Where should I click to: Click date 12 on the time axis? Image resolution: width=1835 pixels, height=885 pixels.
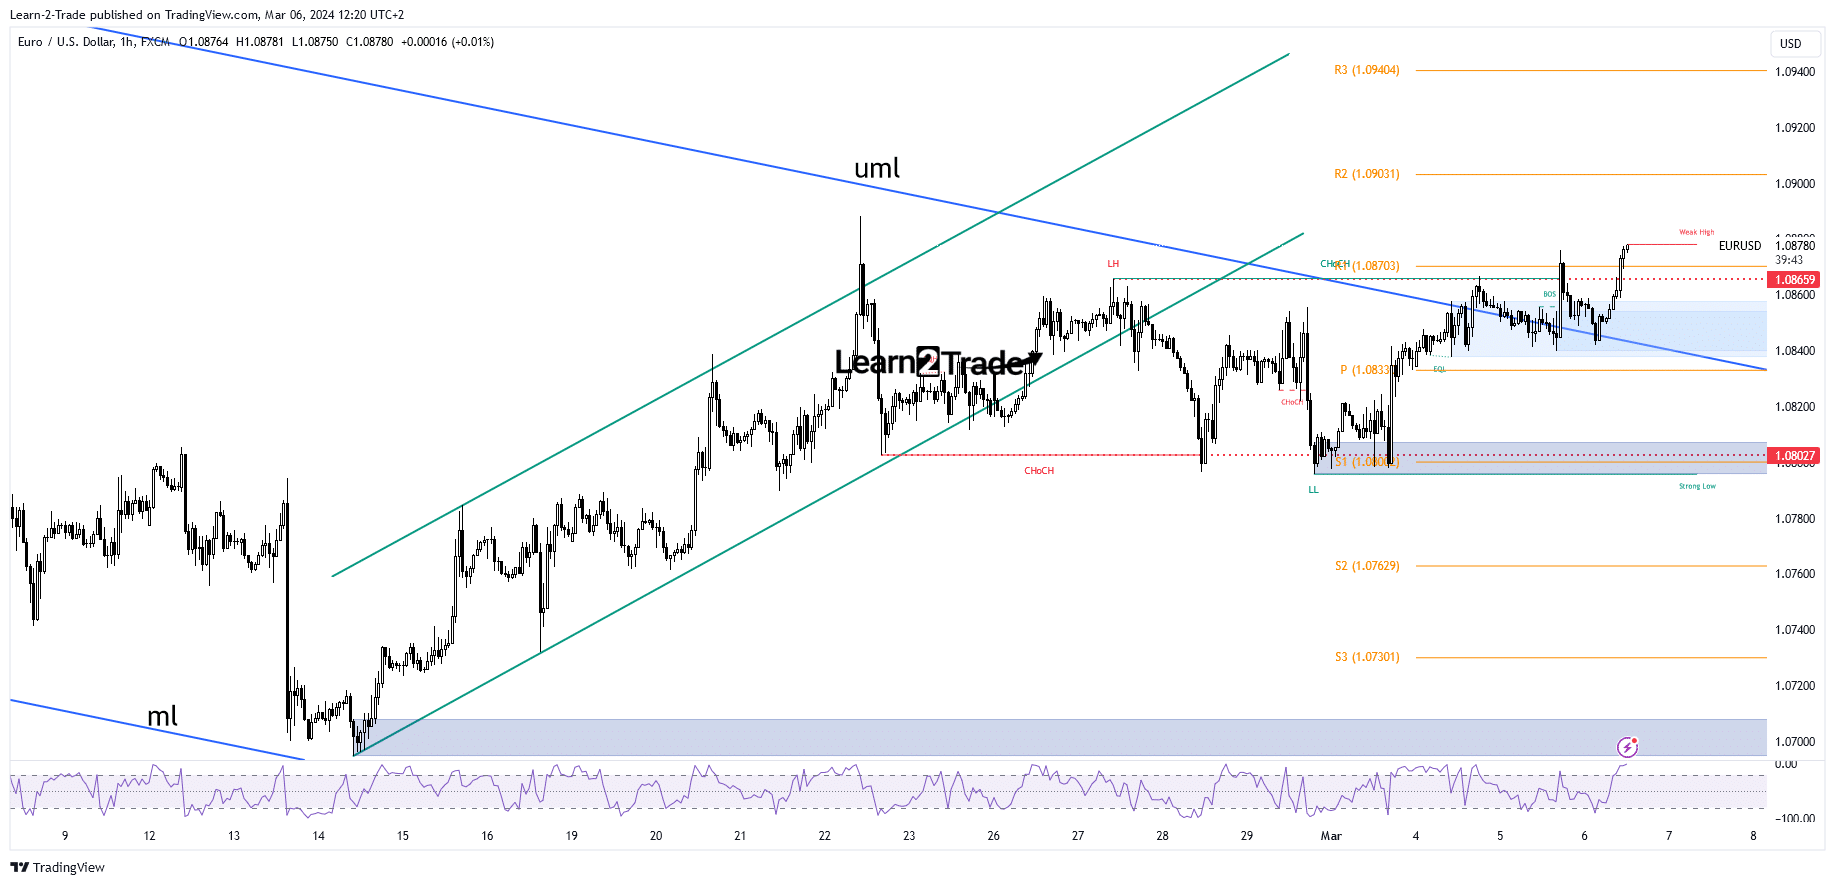[149, 836]
